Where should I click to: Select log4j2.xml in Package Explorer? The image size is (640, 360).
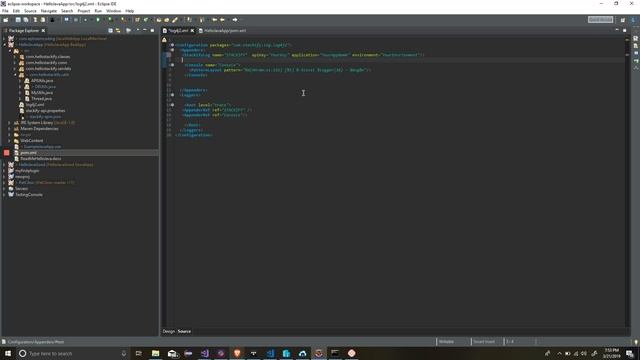tap(35, 105)
